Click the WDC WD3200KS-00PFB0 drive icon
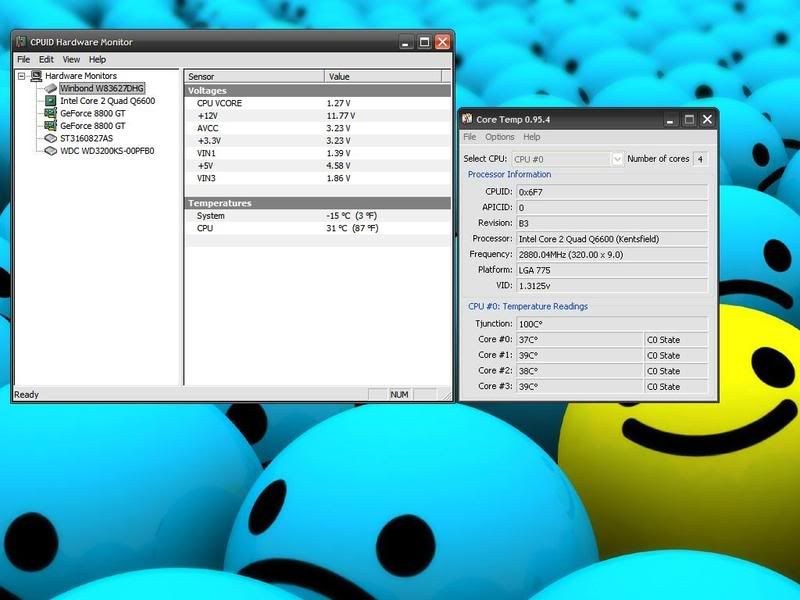Screen dimensions: 800x600 pos(51,151)
